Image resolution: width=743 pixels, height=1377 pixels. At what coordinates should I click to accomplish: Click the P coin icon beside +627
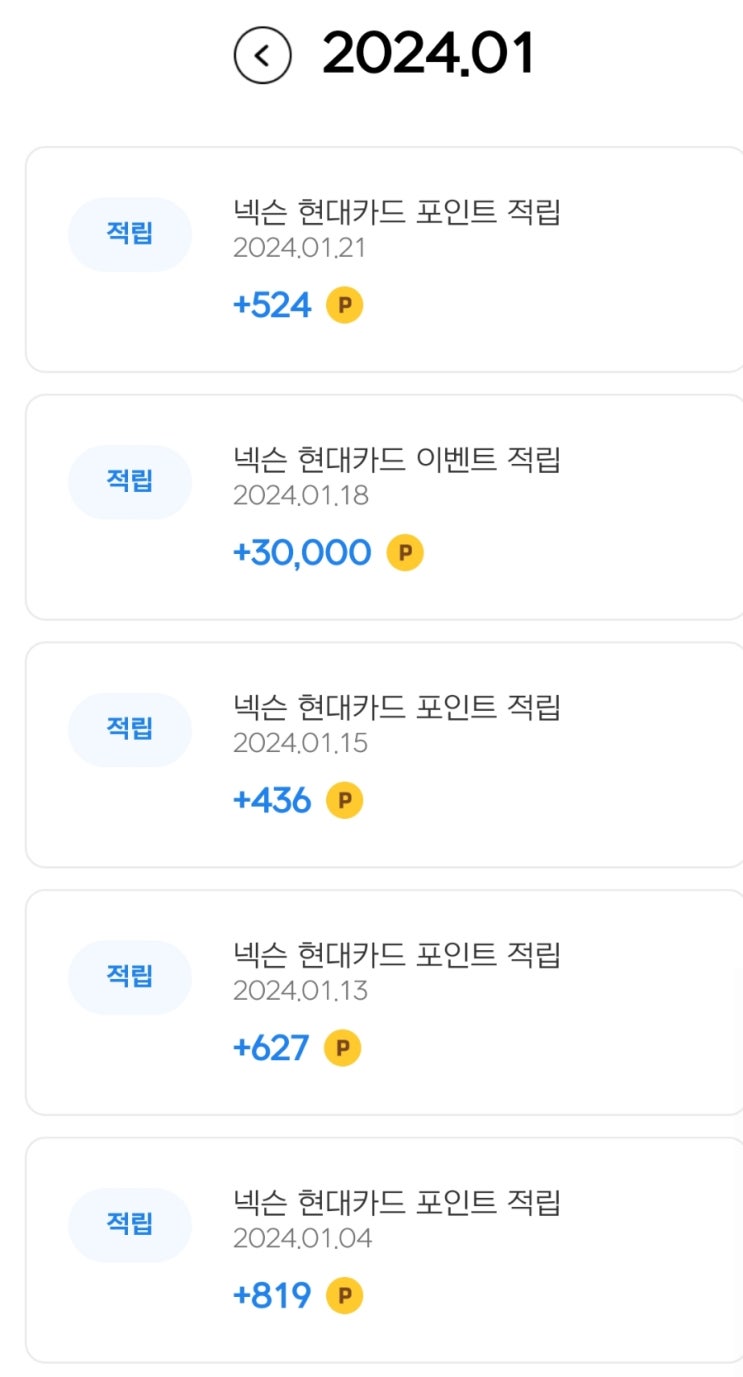point(343,1048)
